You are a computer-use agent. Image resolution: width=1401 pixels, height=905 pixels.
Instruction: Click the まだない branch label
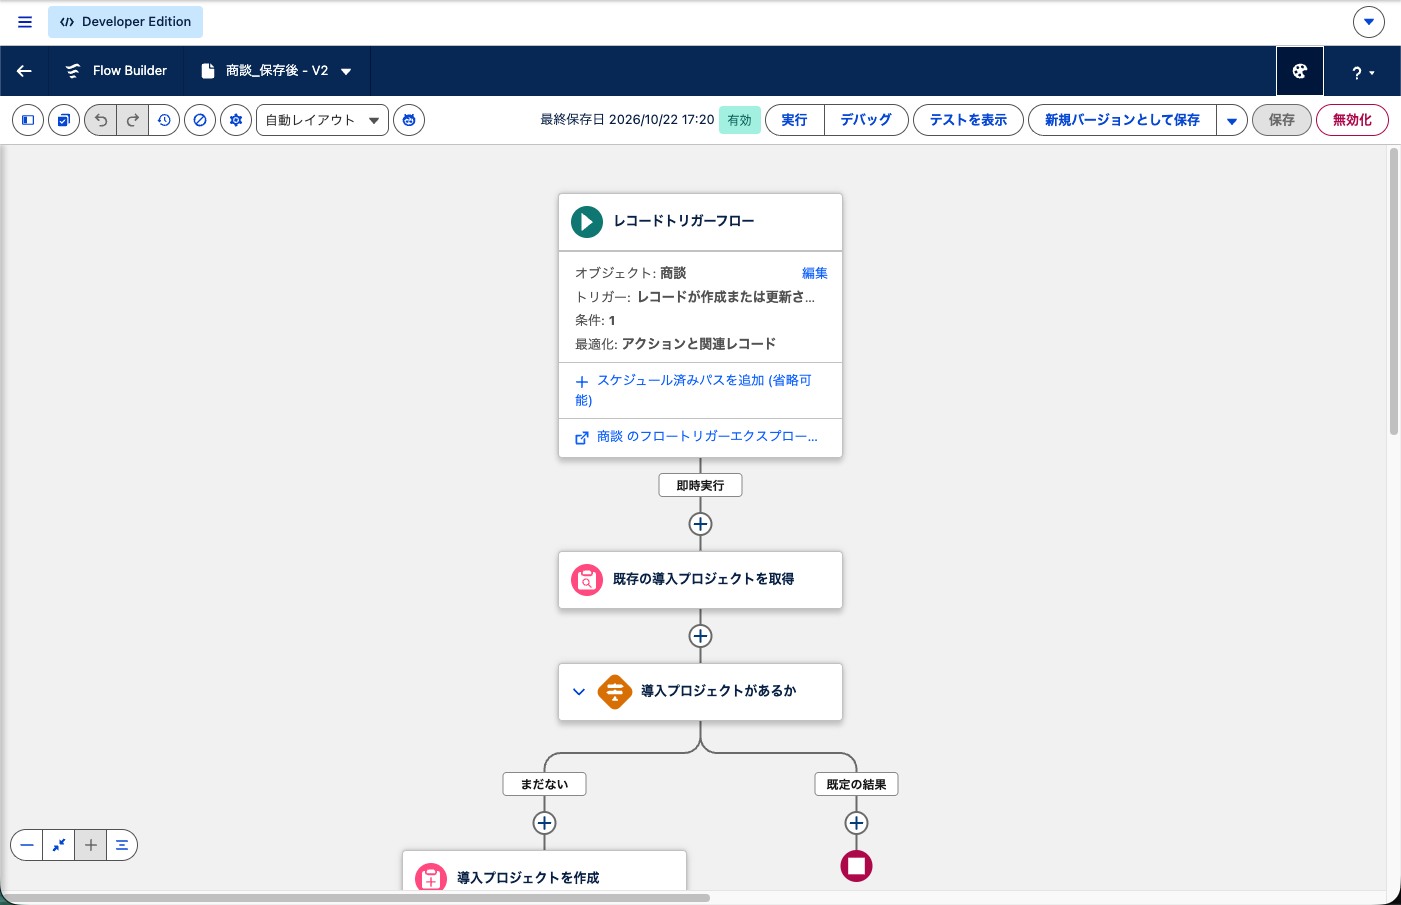(x=545, y=784)
